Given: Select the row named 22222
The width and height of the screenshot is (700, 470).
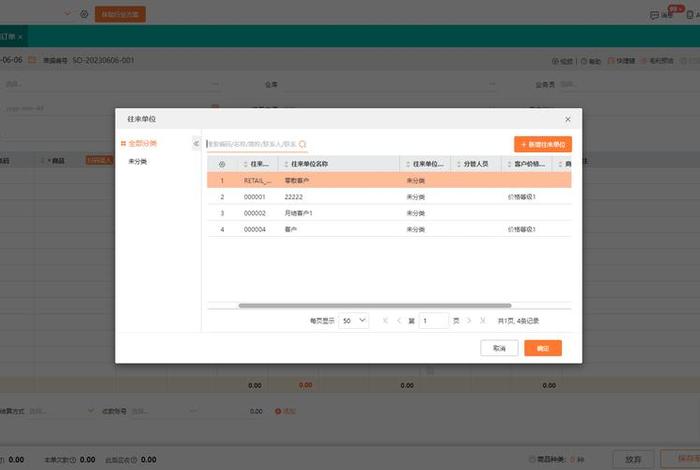Looking at the screenshot, I should pyautogui.click(x=389, y=197).
